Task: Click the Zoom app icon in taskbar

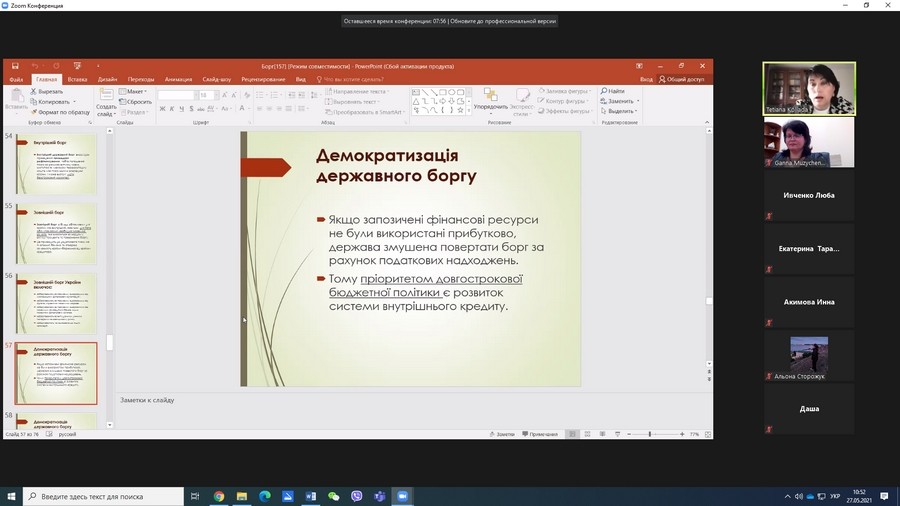Action: coord(402,496)
